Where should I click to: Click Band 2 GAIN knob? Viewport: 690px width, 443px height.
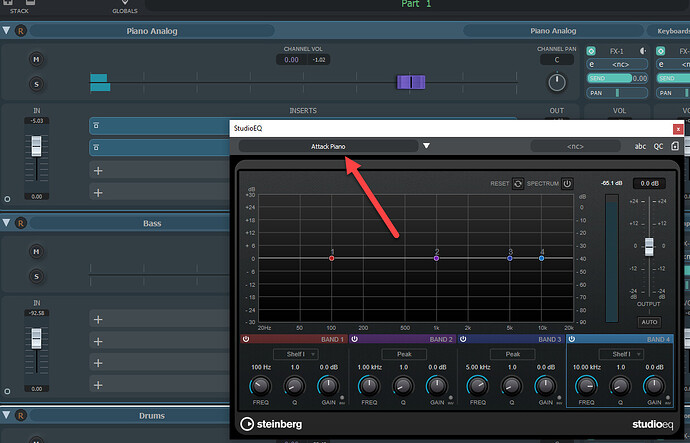(x=437, y=386)
